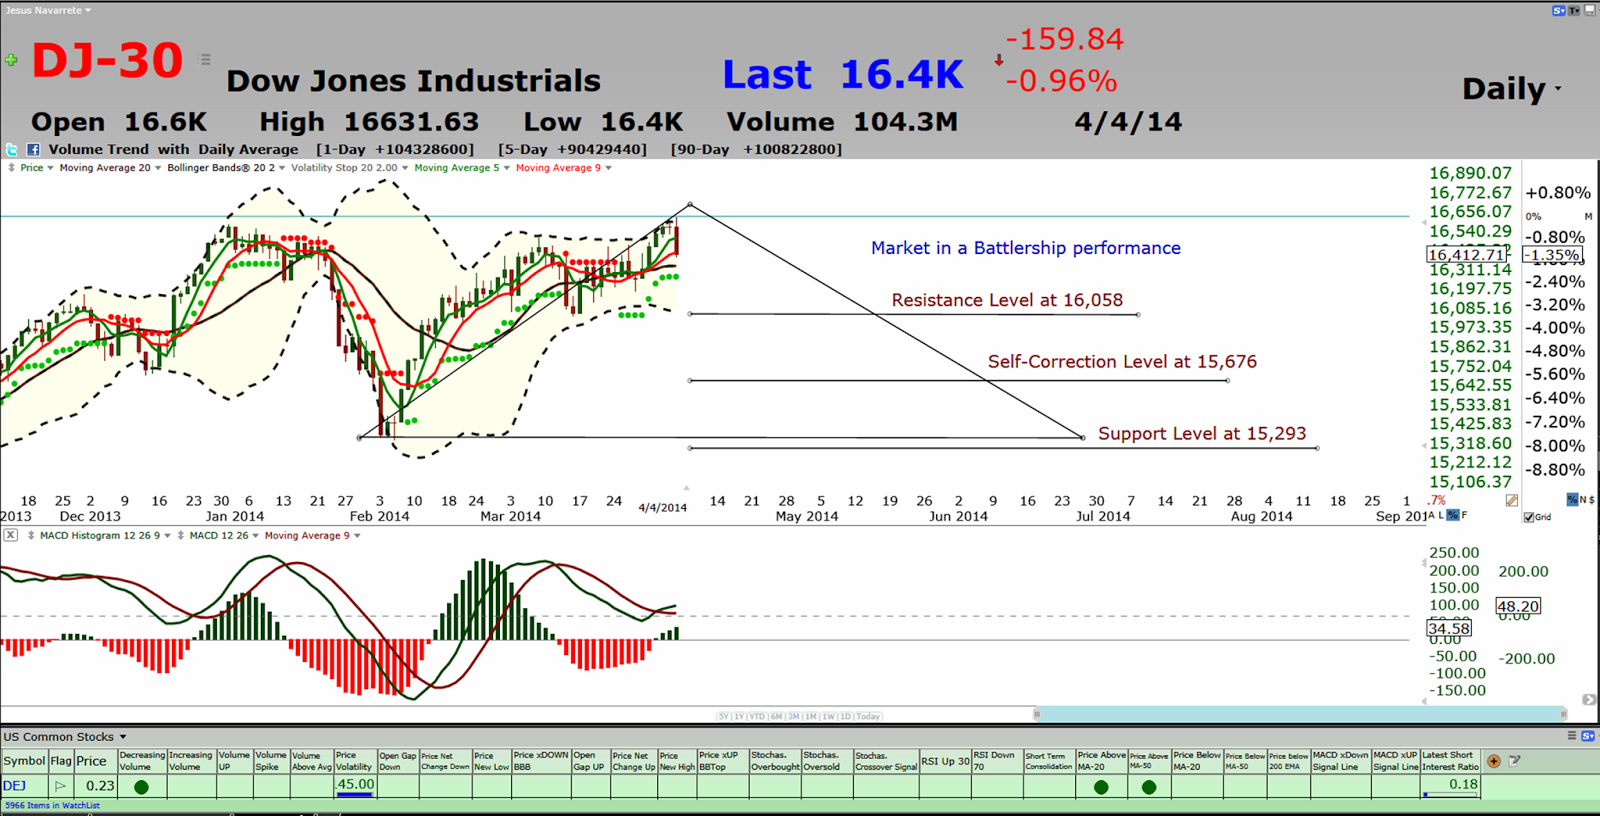Select the F scaling option

coord(1464,515)
